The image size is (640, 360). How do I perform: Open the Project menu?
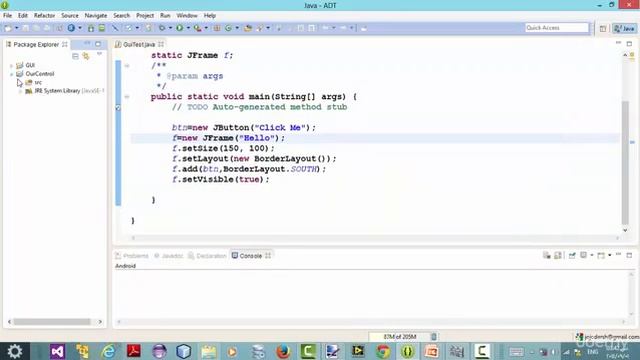pyautogui.click(x=145, y=16)
